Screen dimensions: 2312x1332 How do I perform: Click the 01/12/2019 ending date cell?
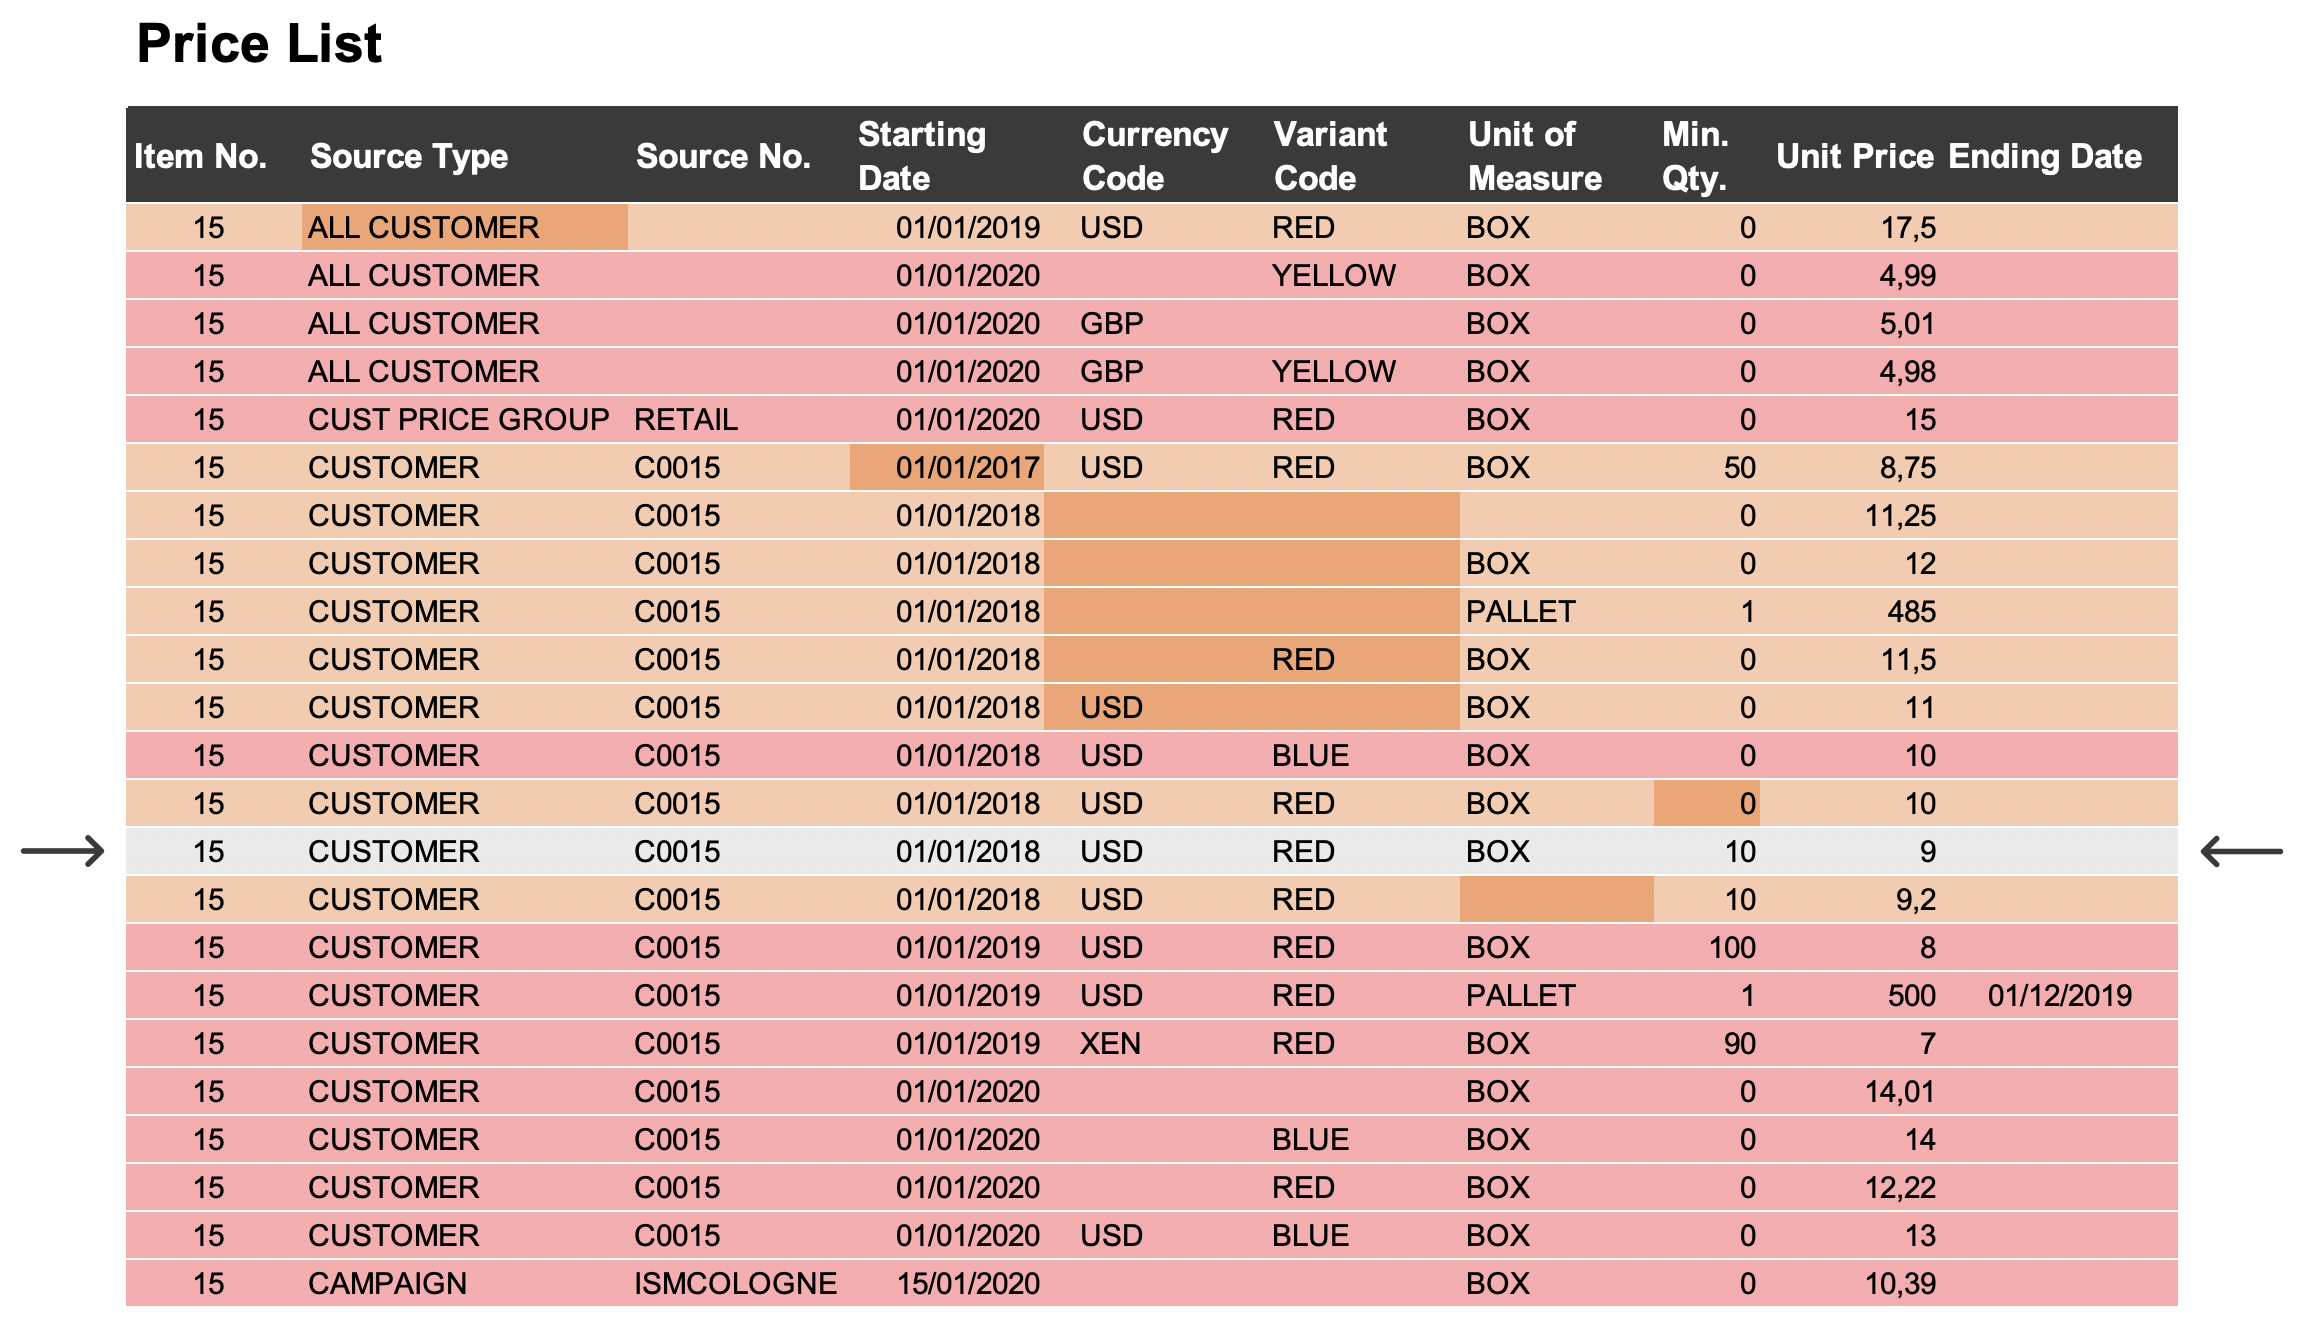tap(2059, 995)
